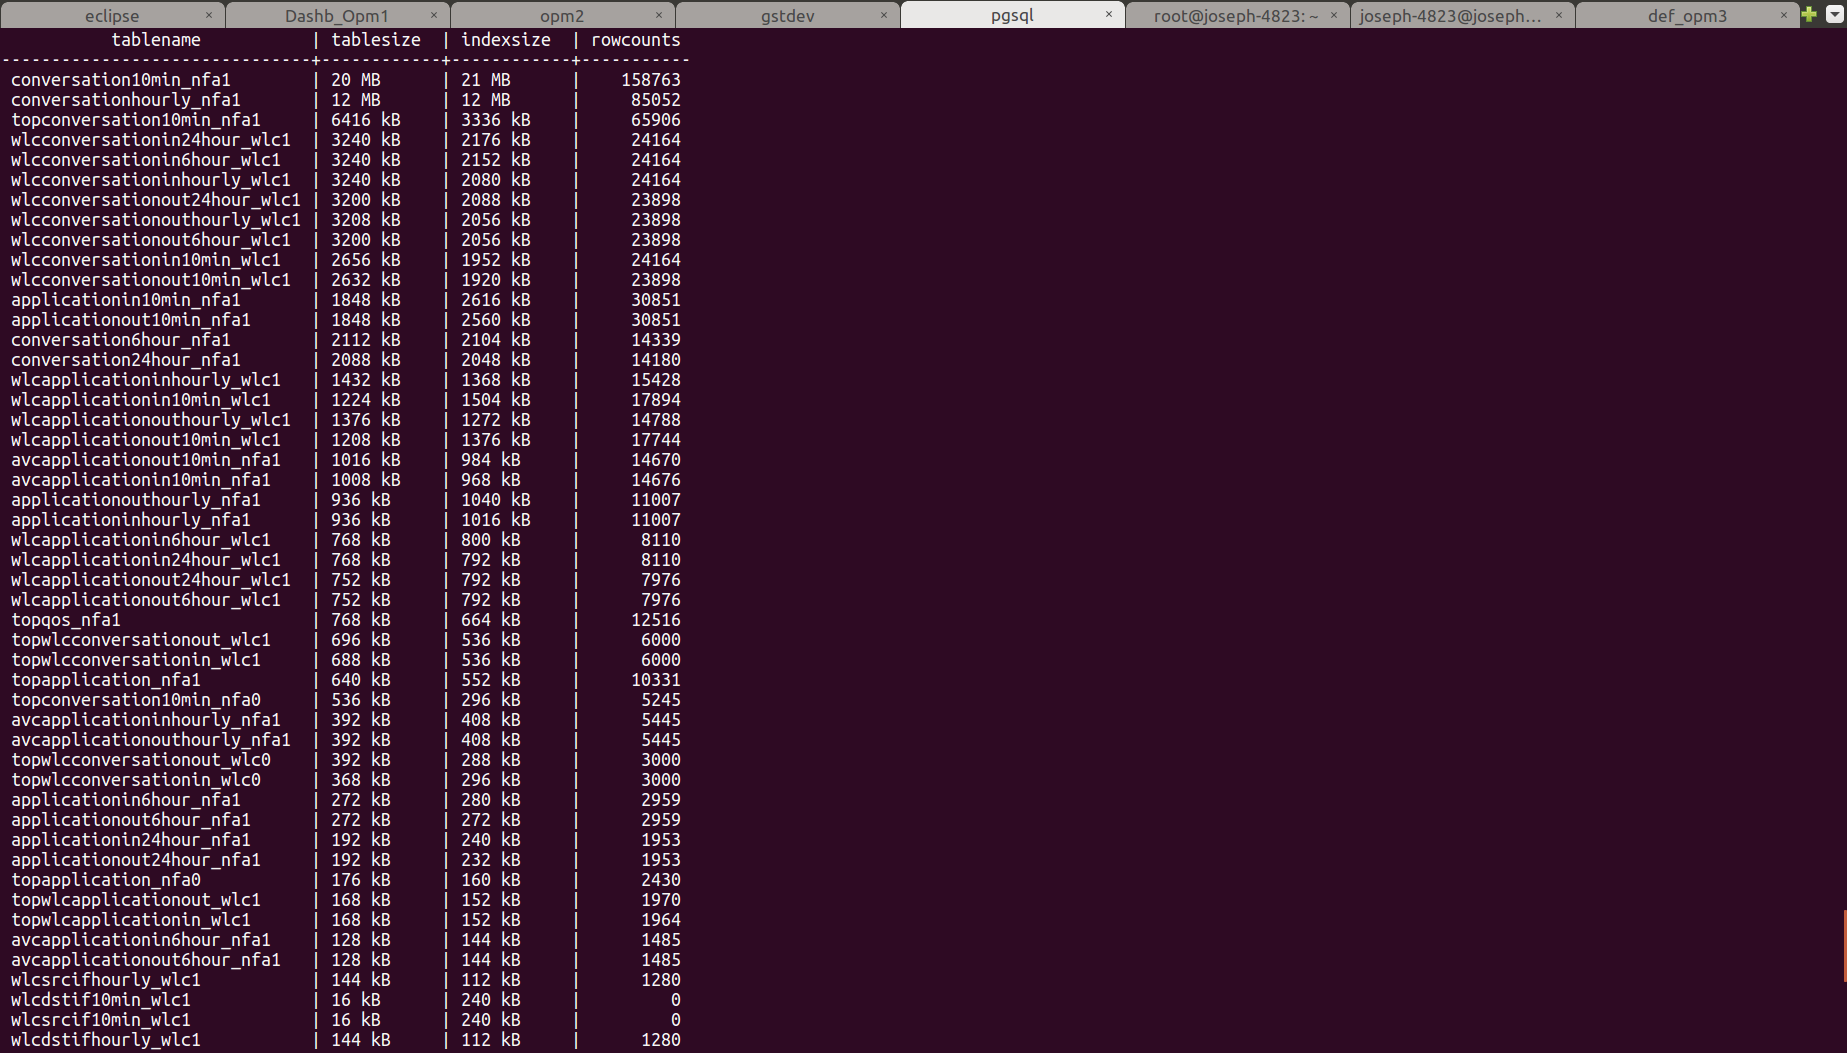
Task: Click wlcdstif10min_wlc1 row name
Action: 101,1000
